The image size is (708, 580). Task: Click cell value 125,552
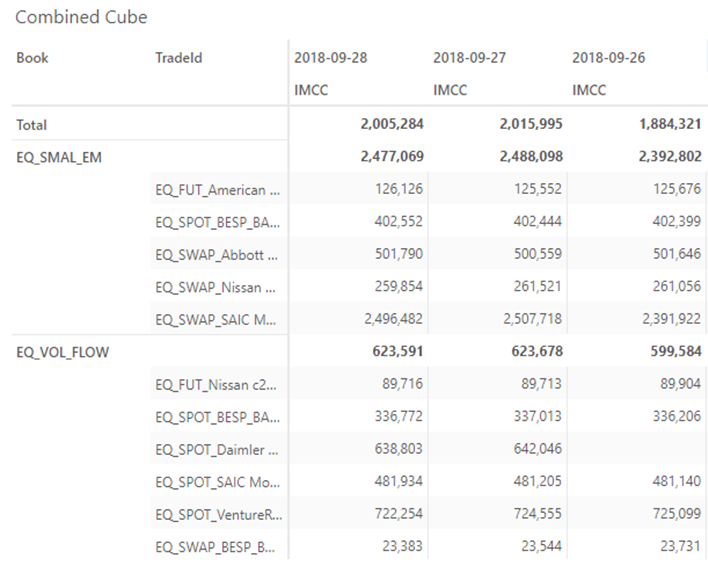point(538,189)
